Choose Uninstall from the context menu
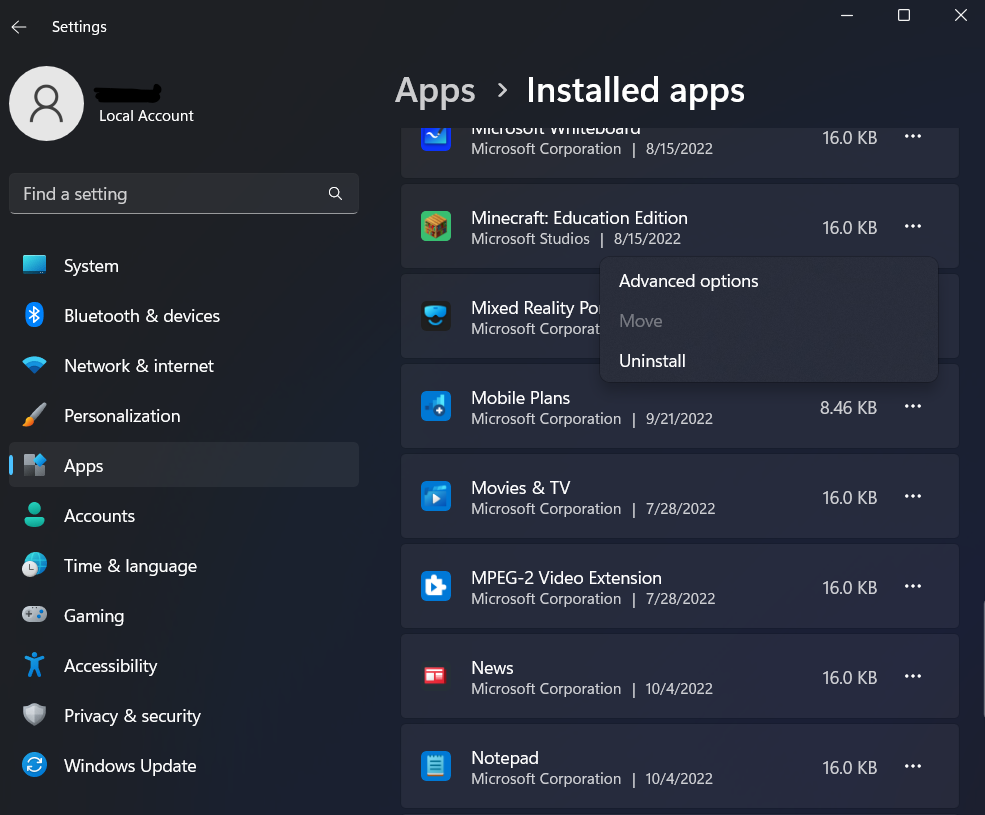The width and height of the screenshot is (985, 815). point(652,361)
